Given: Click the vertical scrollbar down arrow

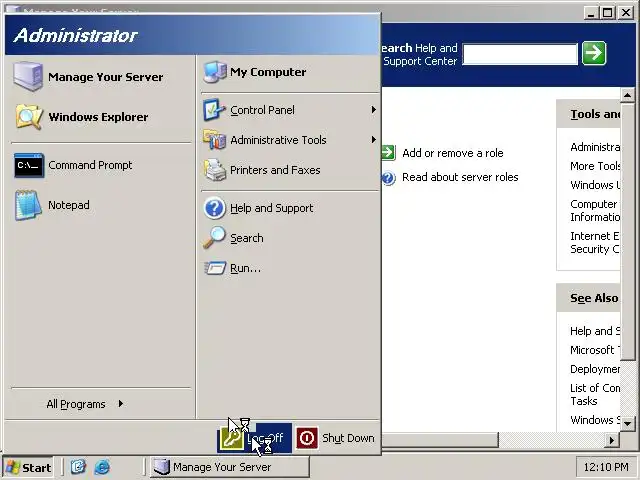Looking at the screenshot, I should [627, 424].
